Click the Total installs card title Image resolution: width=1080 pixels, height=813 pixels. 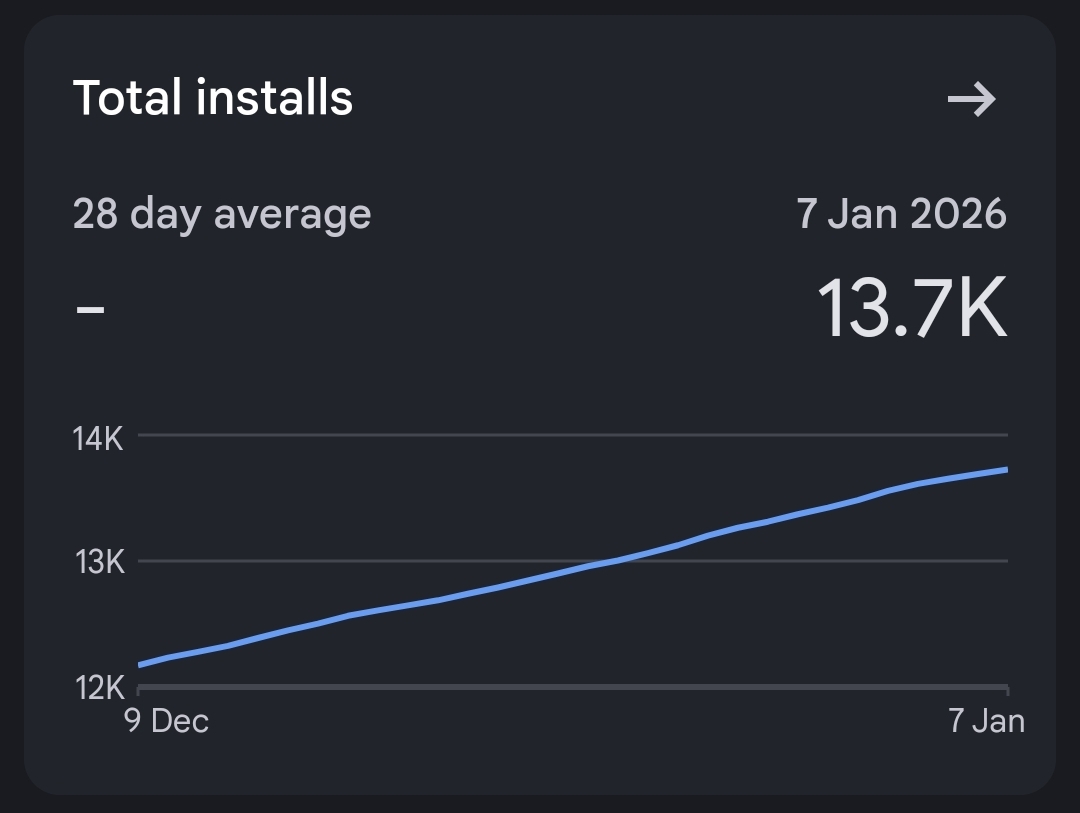[x=213, y=98]
